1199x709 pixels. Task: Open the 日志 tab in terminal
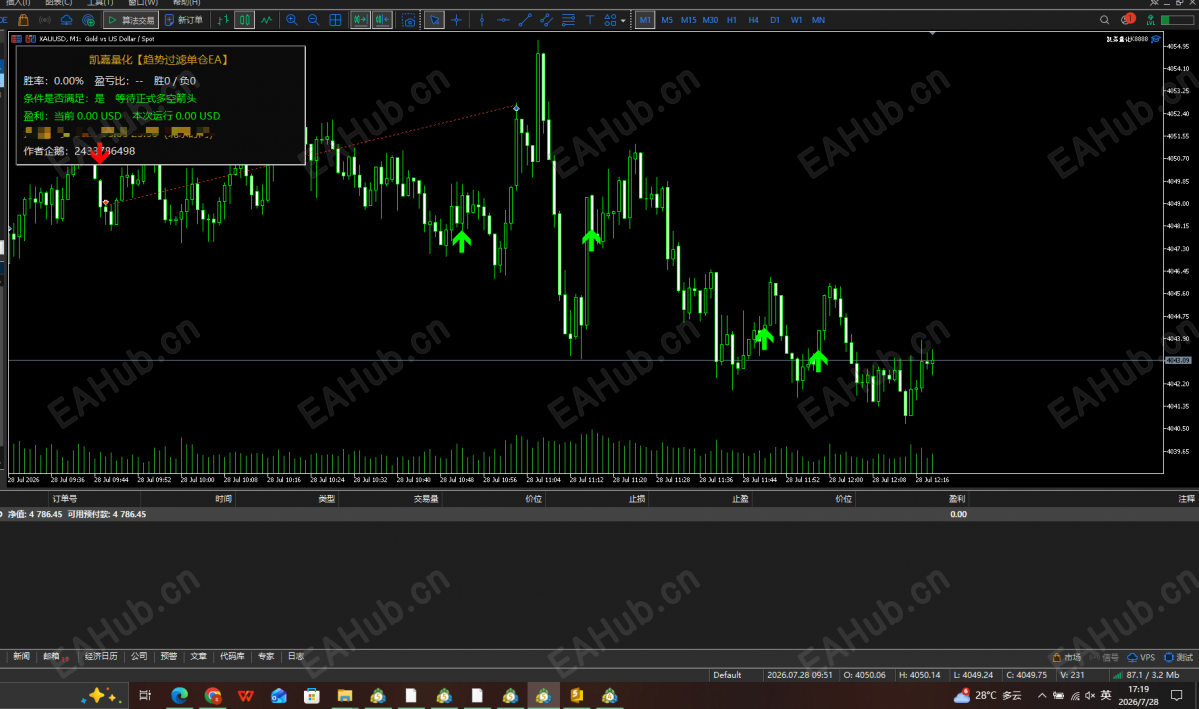click(x=295, y=656)
